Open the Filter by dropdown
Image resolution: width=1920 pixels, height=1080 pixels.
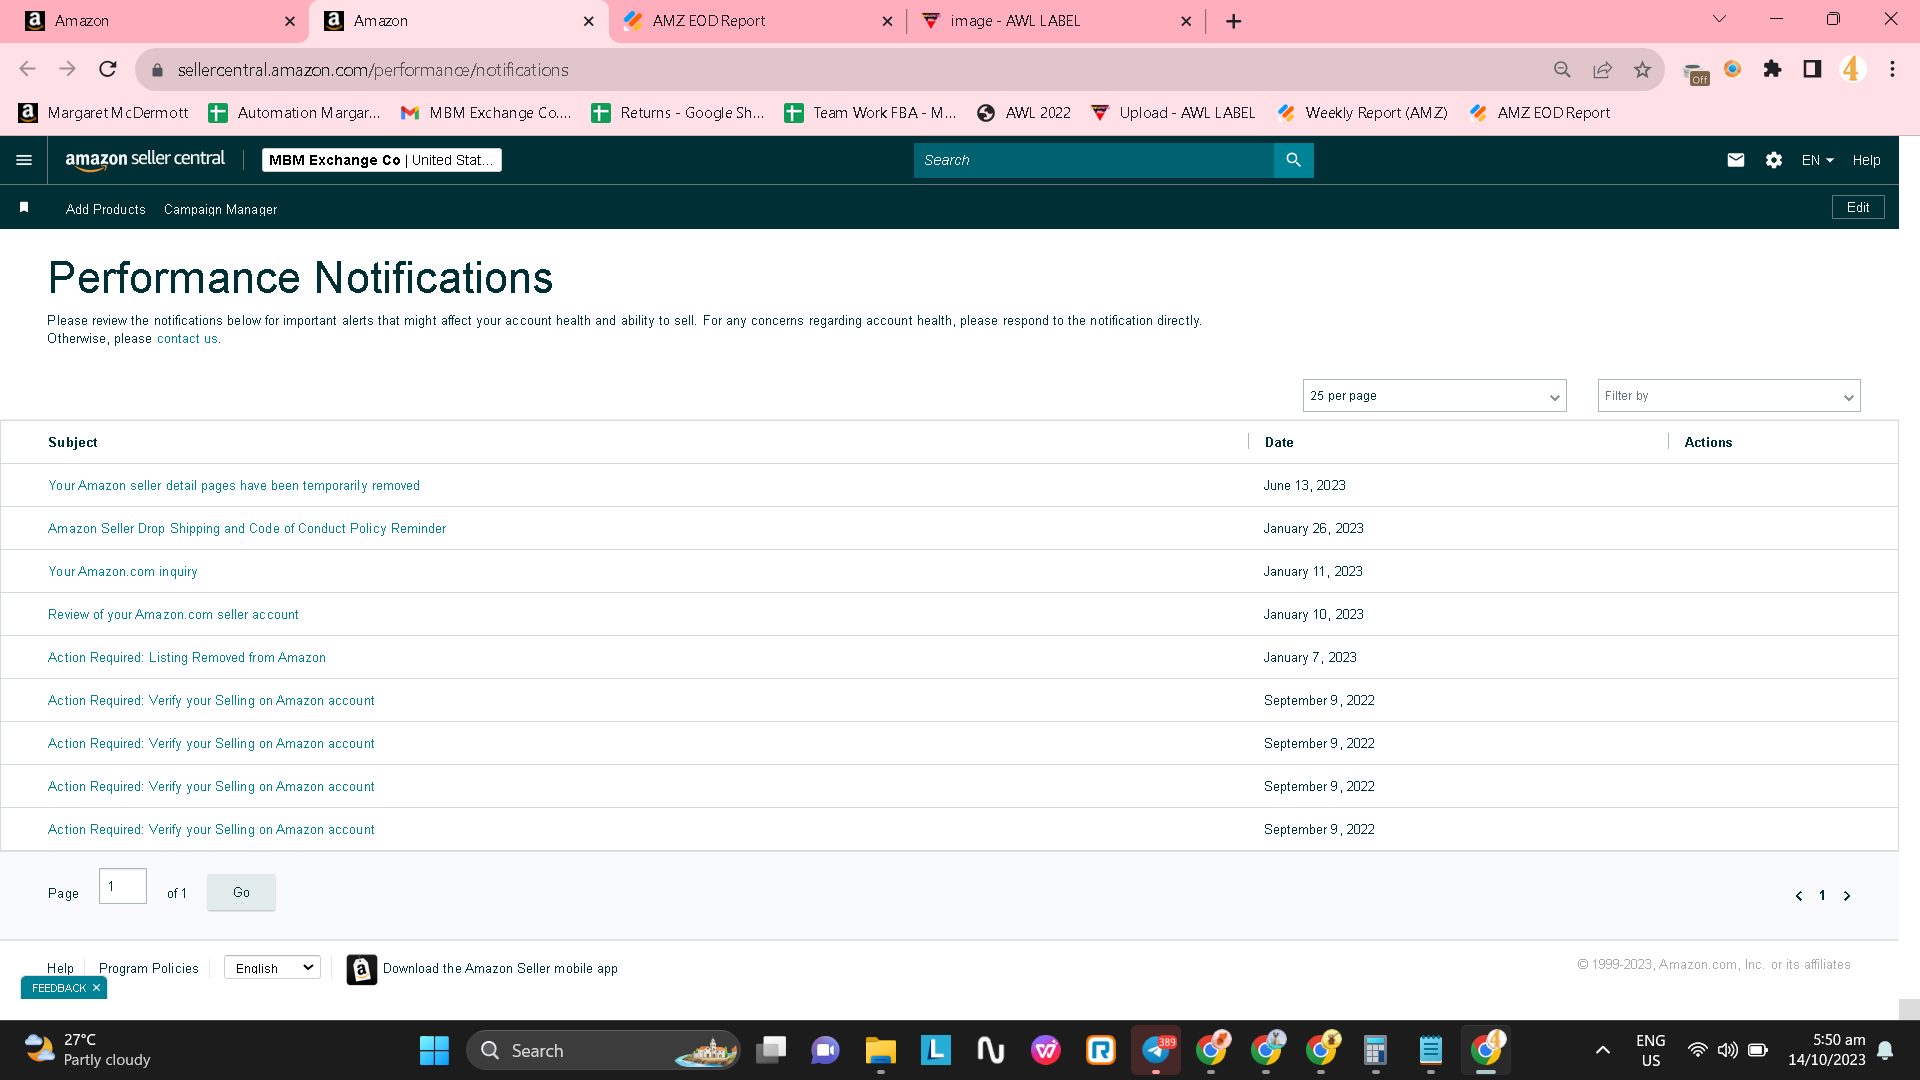pyautogui.click(x=1729, y=396)
